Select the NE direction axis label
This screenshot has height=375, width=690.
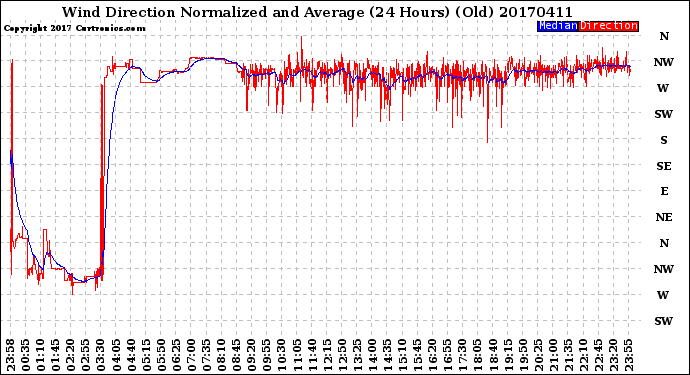coord(664,217)
